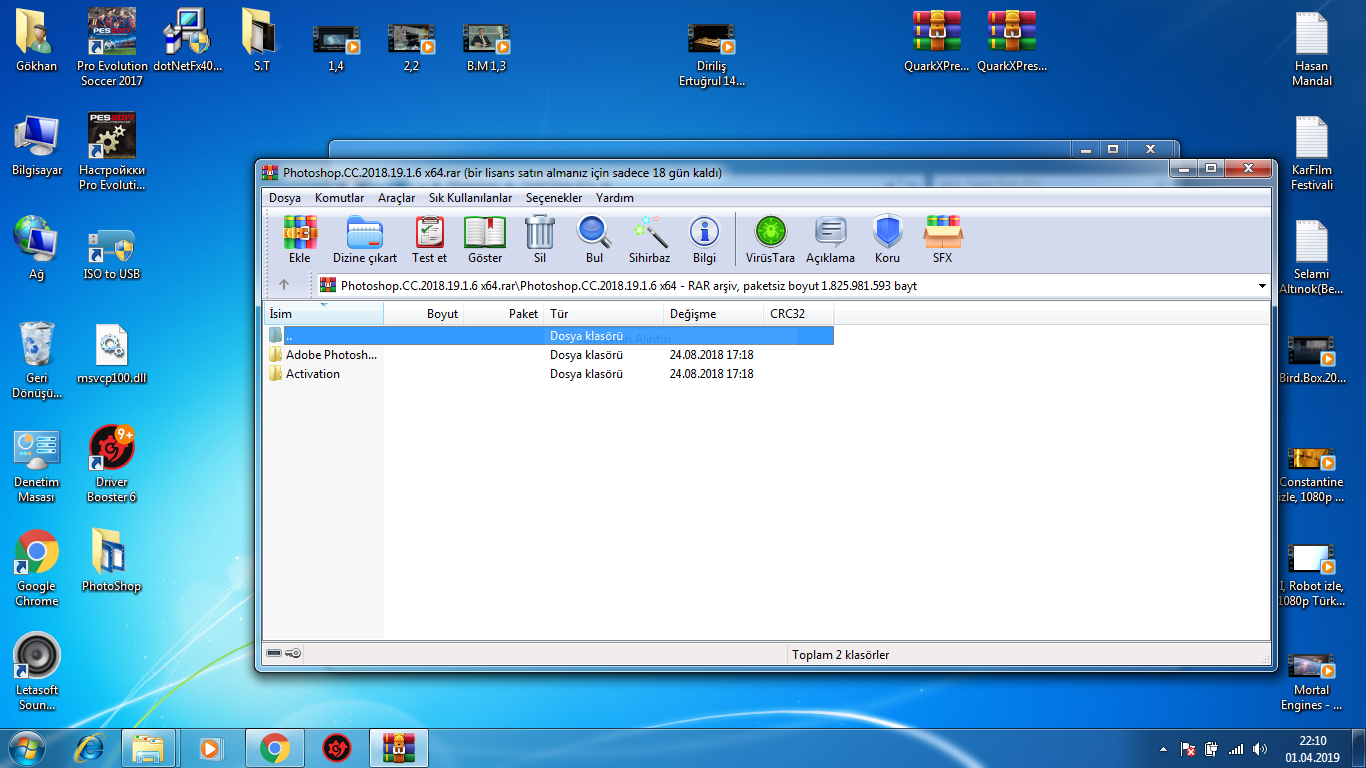
Task: Open Internet Explorer from the taskbar
Action: pos(90,747)
